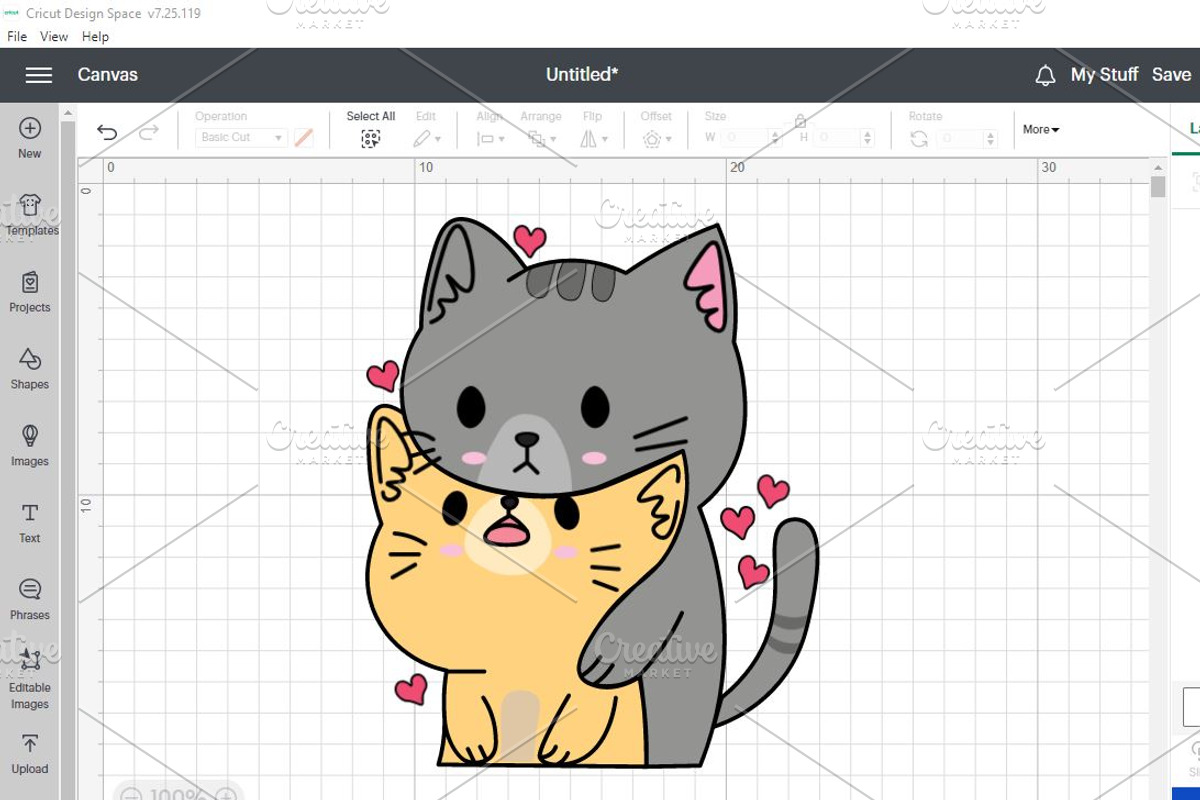Image resolution: width=1200 pixels, height=800 pixels.
Task: Open the Shapes panel
Action: click(x=30, y=369)
